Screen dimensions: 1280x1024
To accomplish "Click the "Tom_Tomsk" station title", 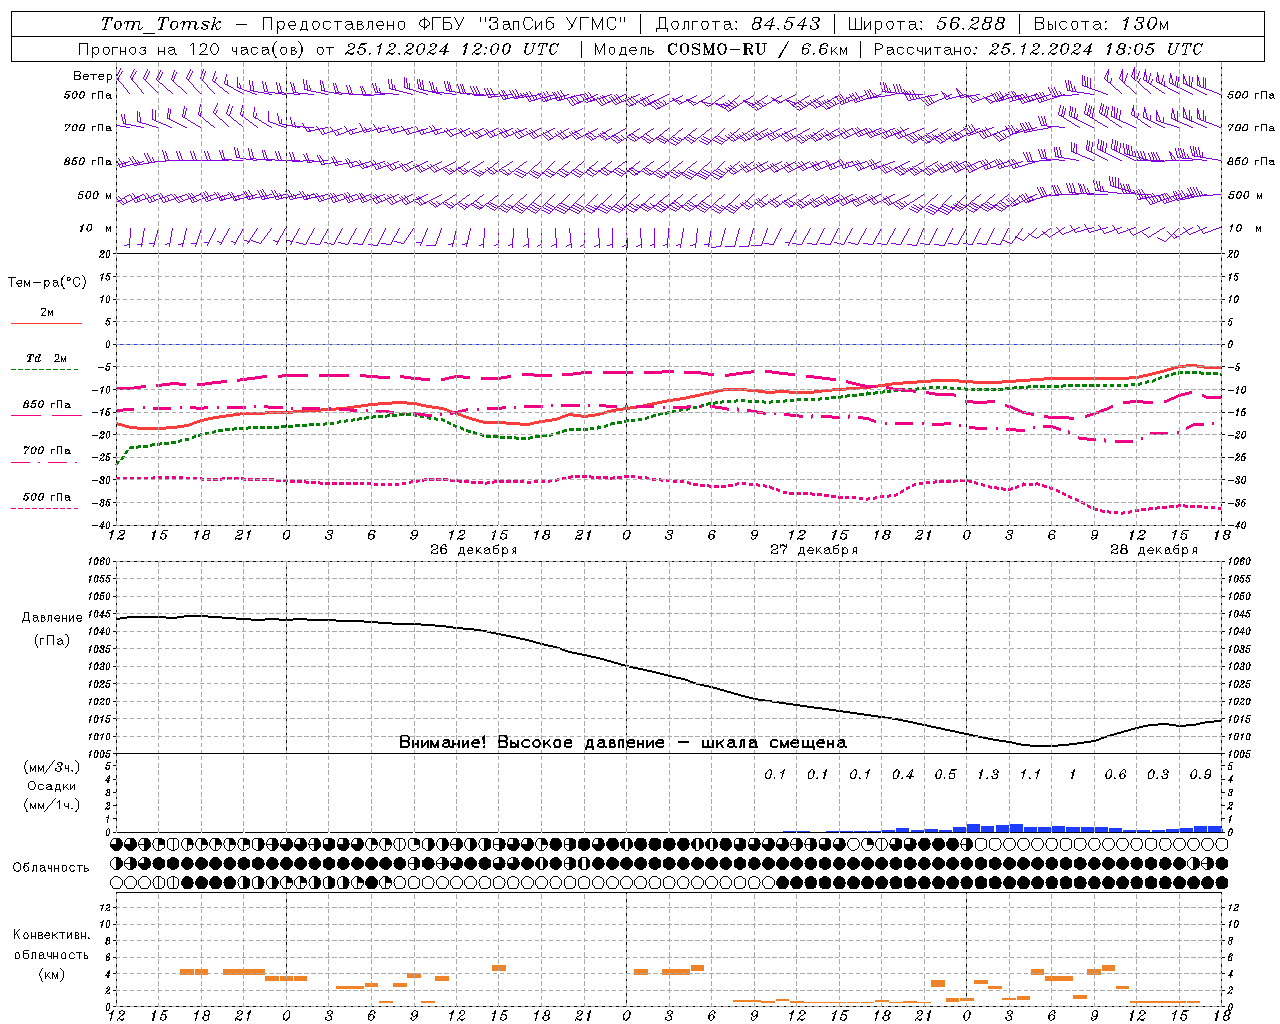I will click(161, 24).
